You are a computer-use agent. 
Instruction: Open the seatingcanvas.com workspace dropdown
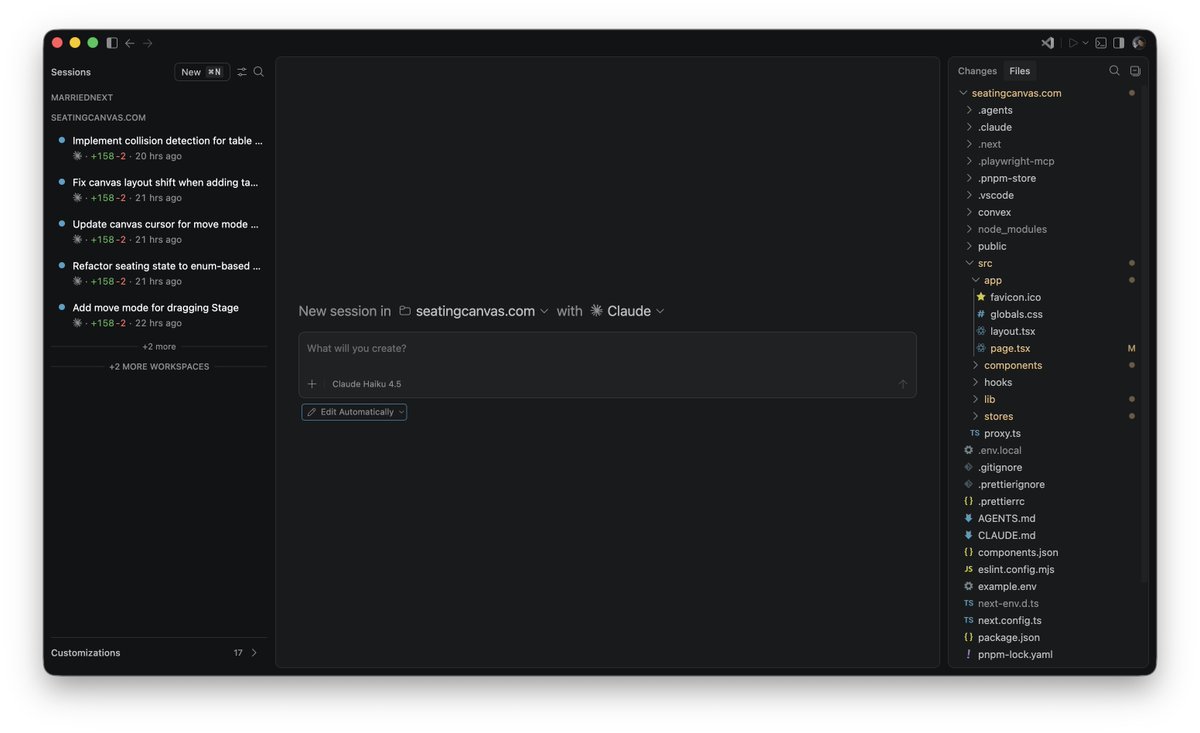click(x=474, y=311)
